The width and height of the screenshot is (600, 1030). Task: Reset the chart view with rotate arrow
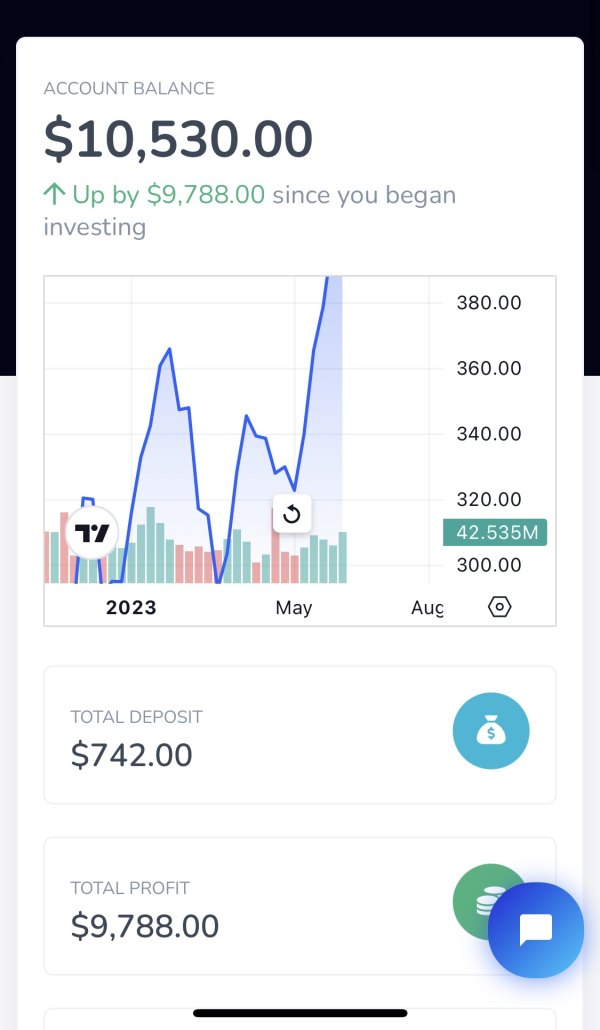point(292,514)
